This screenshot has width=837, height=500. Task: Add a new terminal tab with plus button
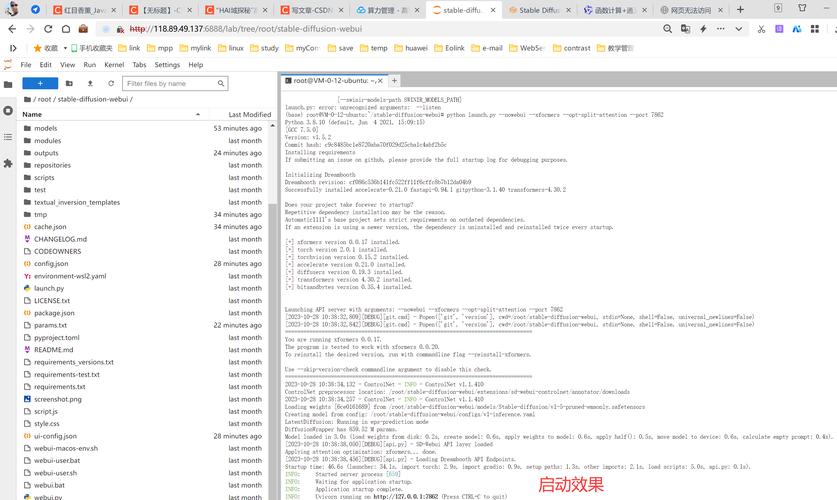[394, 81]
